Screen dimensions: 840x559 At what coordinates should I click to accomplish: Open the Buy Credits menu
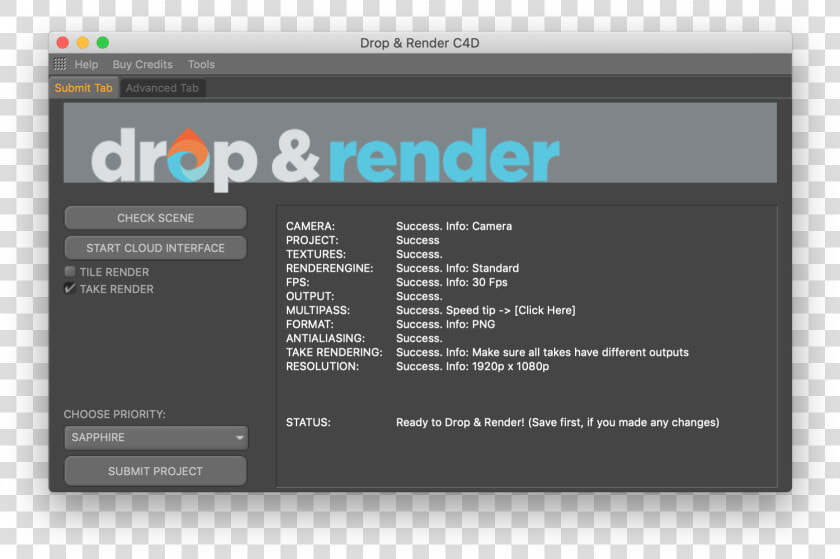[x=142, y=64]
